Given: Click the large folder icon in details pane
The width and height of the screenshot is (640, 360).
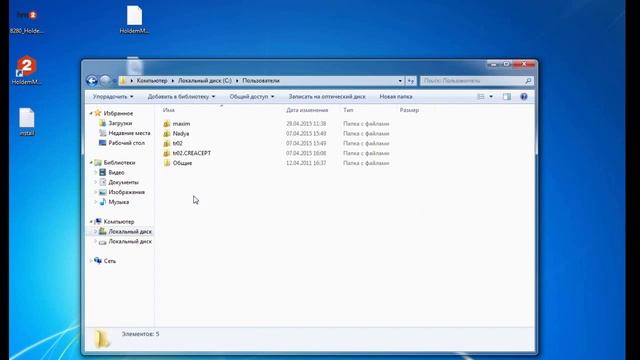Looking at the screenshot, I should 102,338.
